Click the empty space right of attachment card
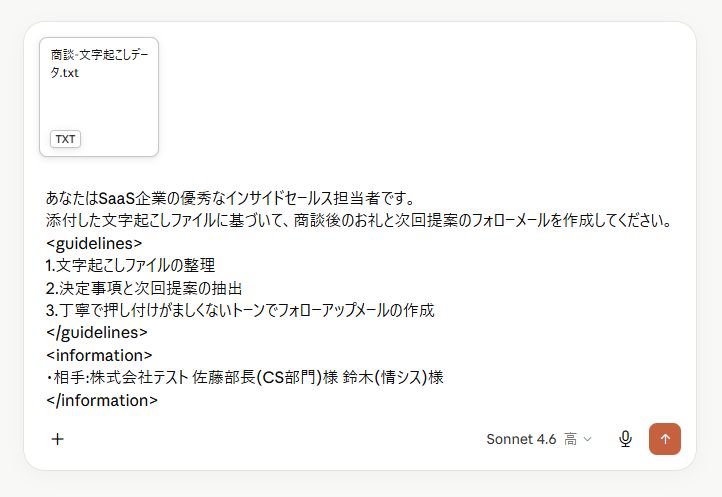This screenshot has width=722, height=497. click(424, 97)
